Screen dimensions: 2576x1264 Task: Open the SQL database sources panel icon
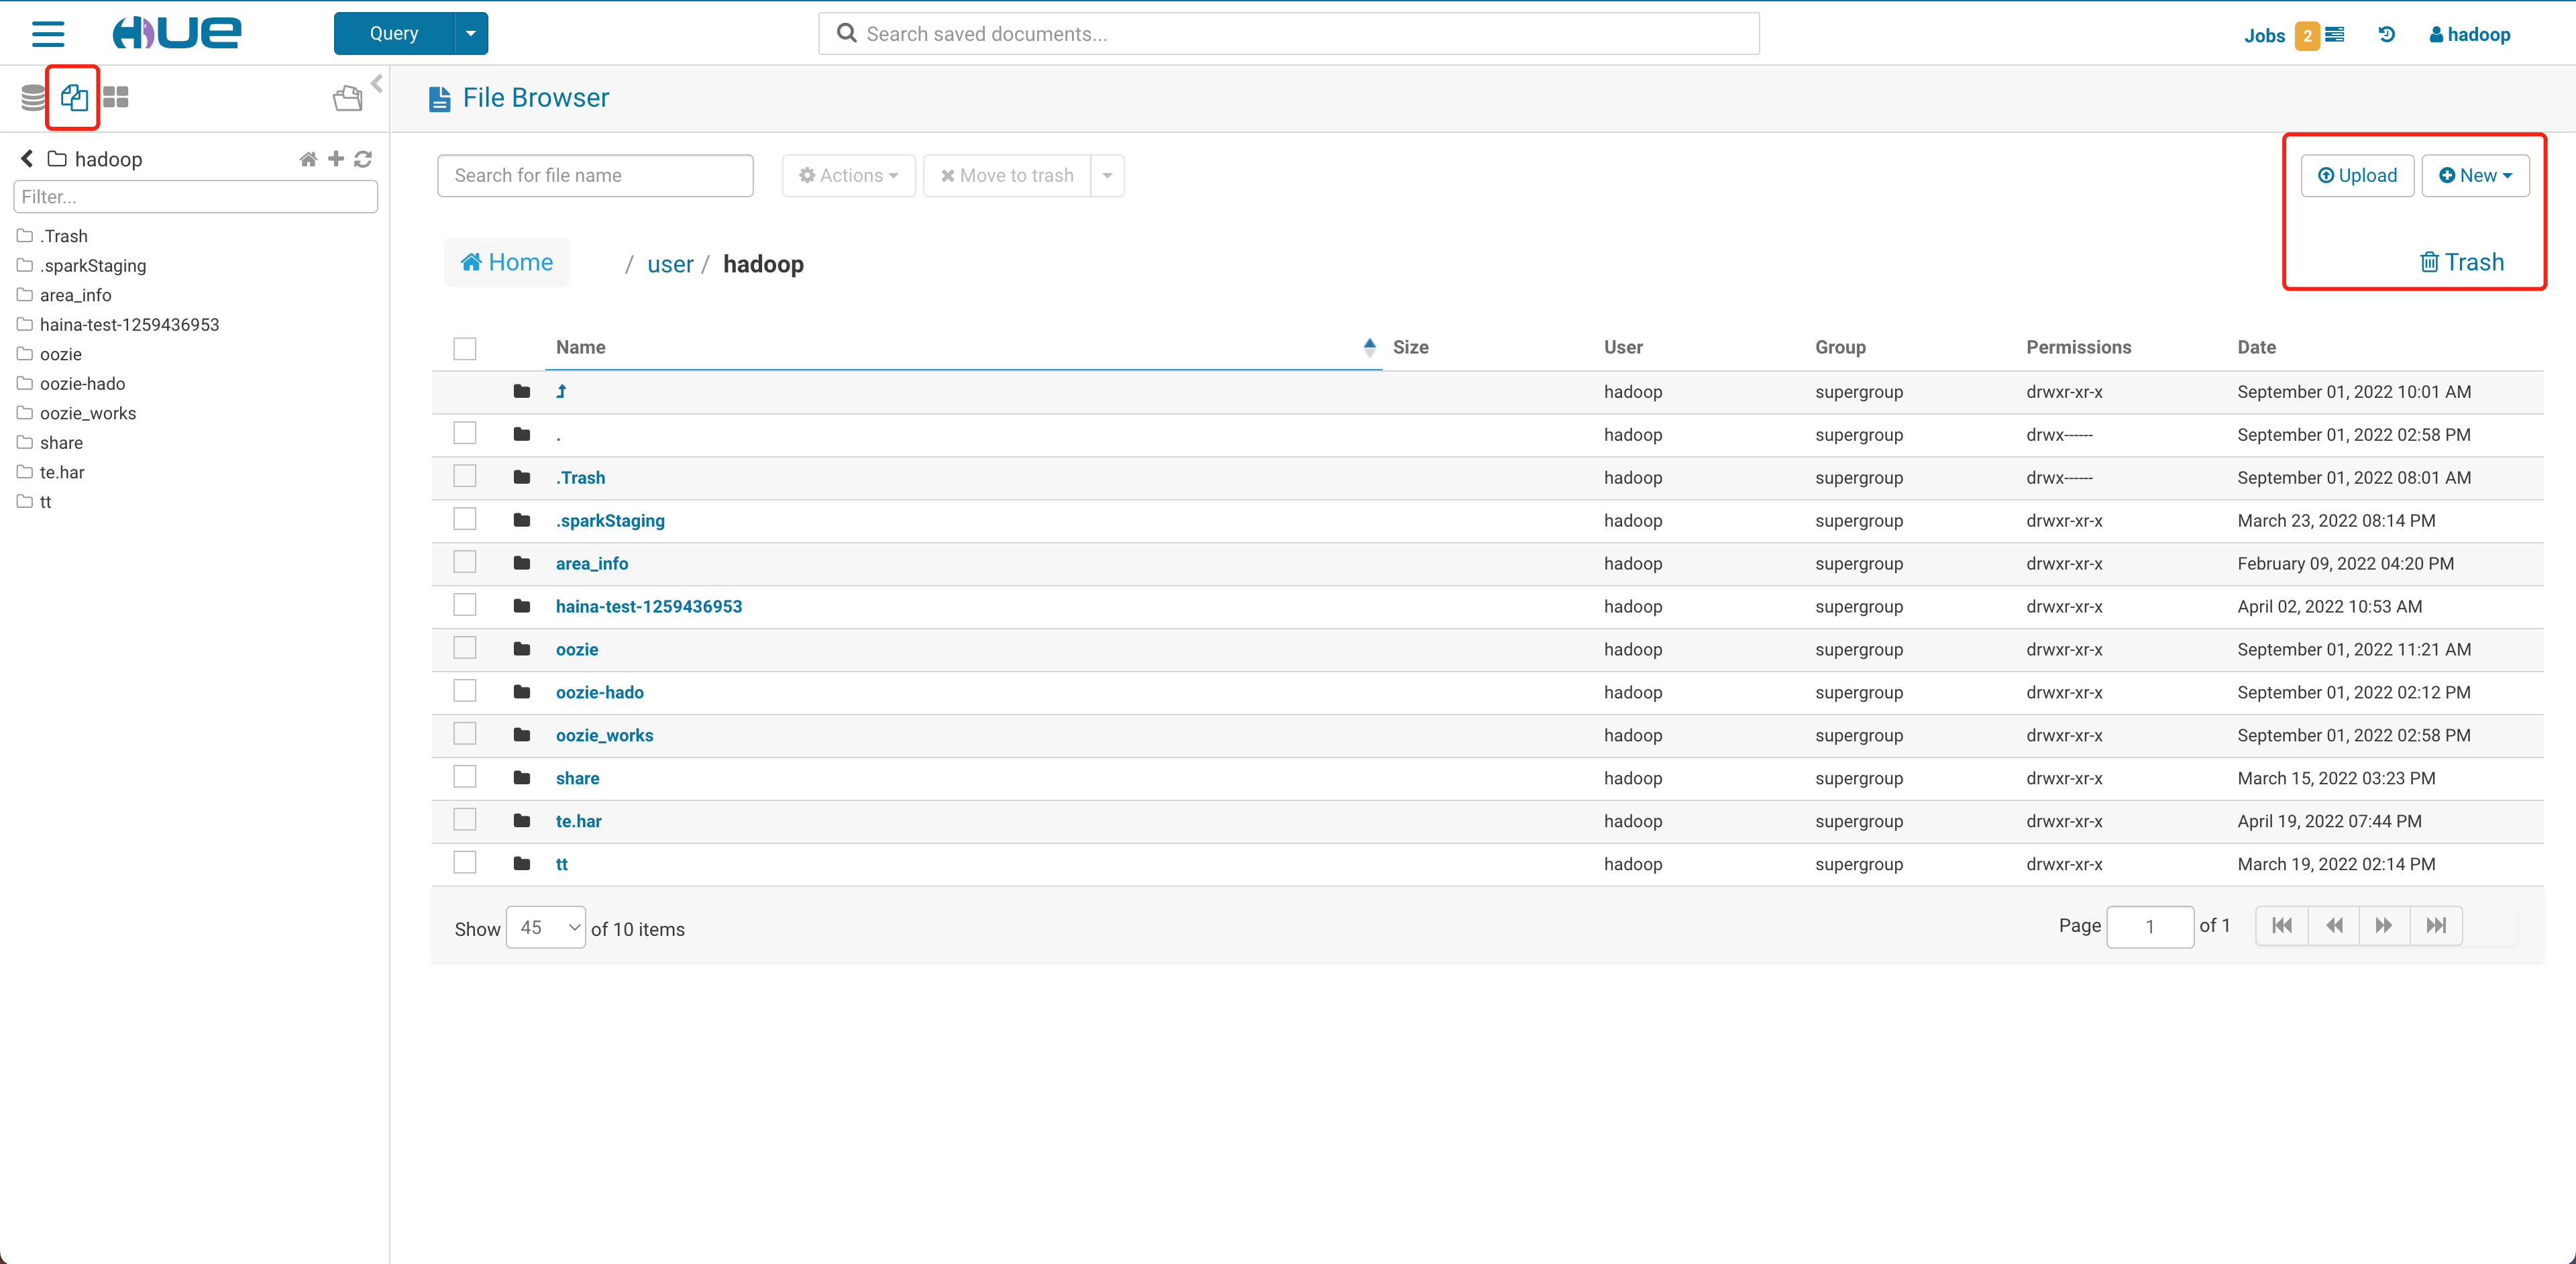33,97
